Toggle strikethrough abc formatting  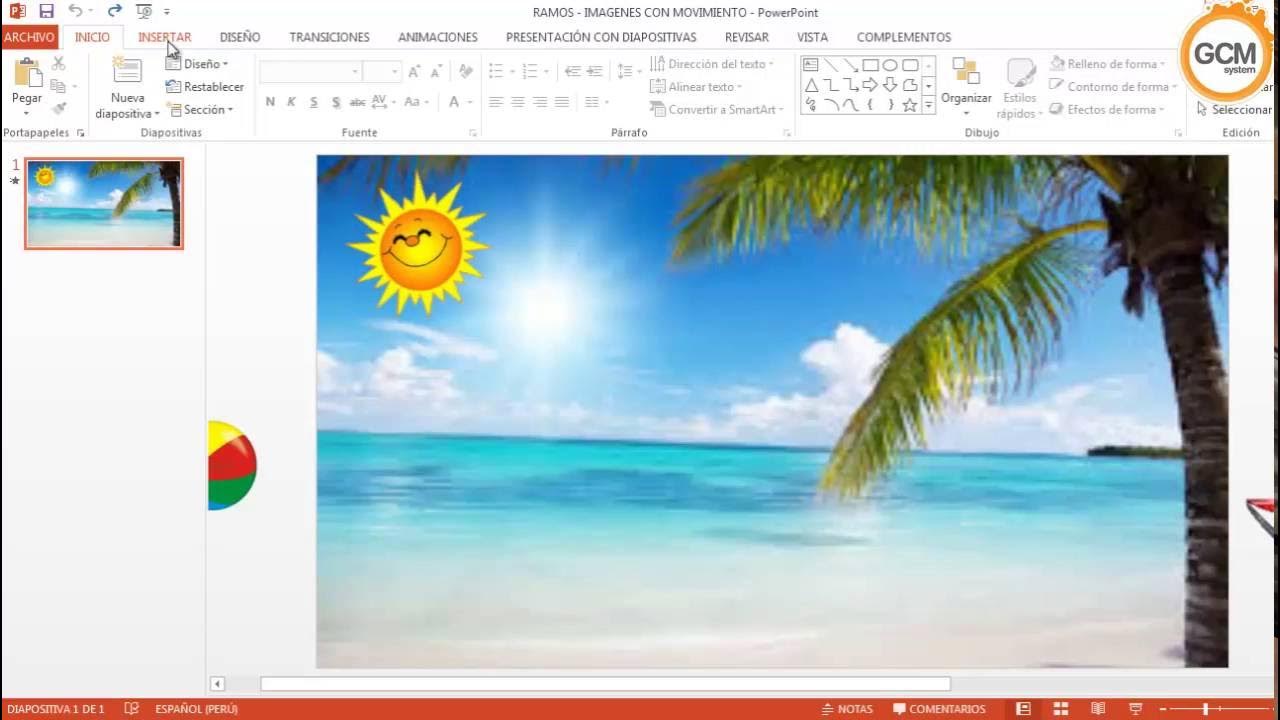point(357,102)
